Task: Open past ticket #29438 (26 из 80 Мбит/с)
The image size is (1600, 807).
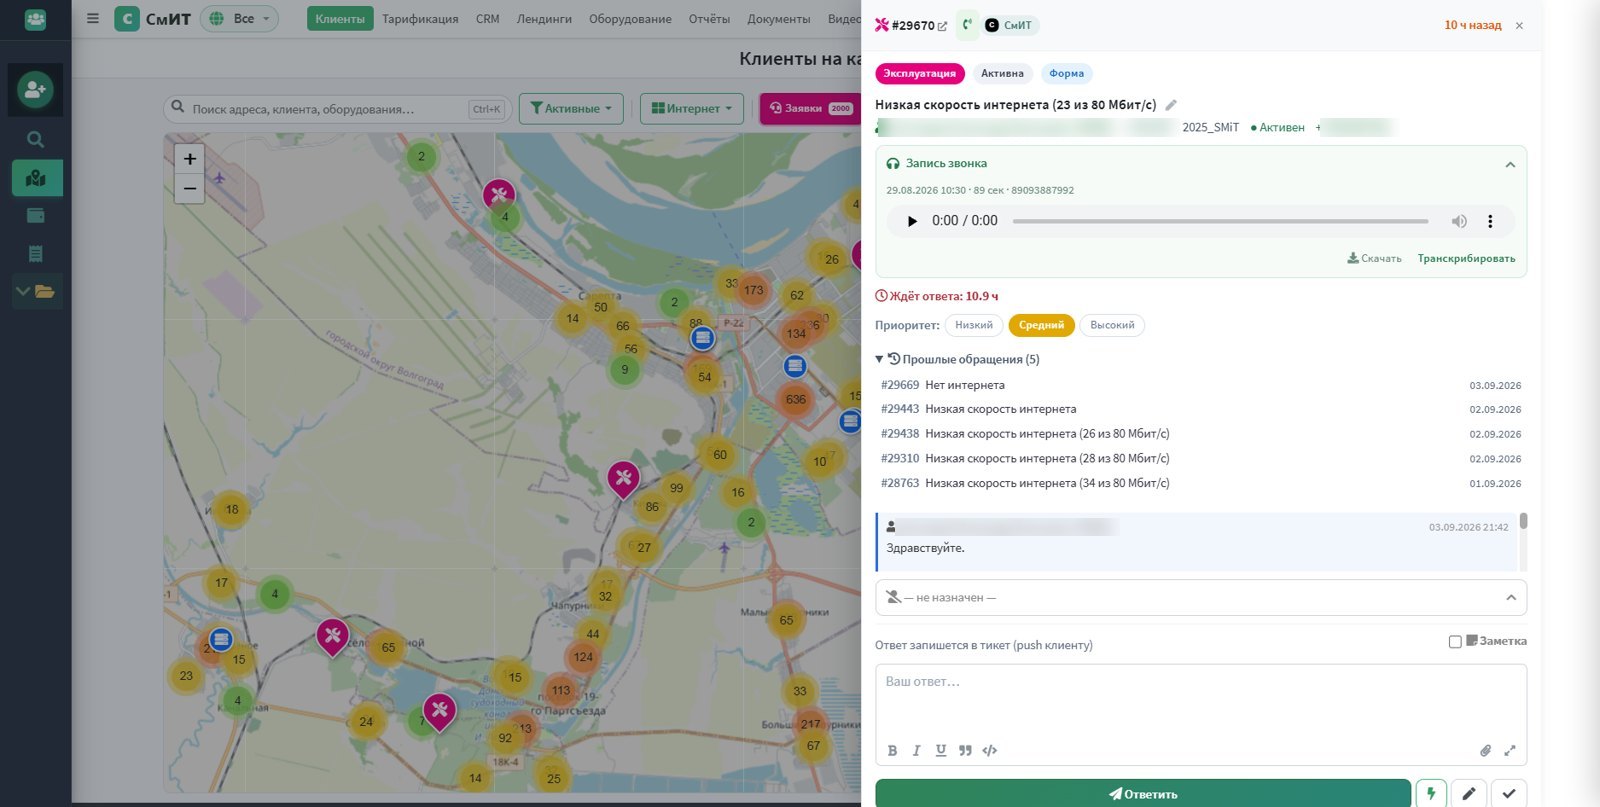Action: coord(1200,434)
